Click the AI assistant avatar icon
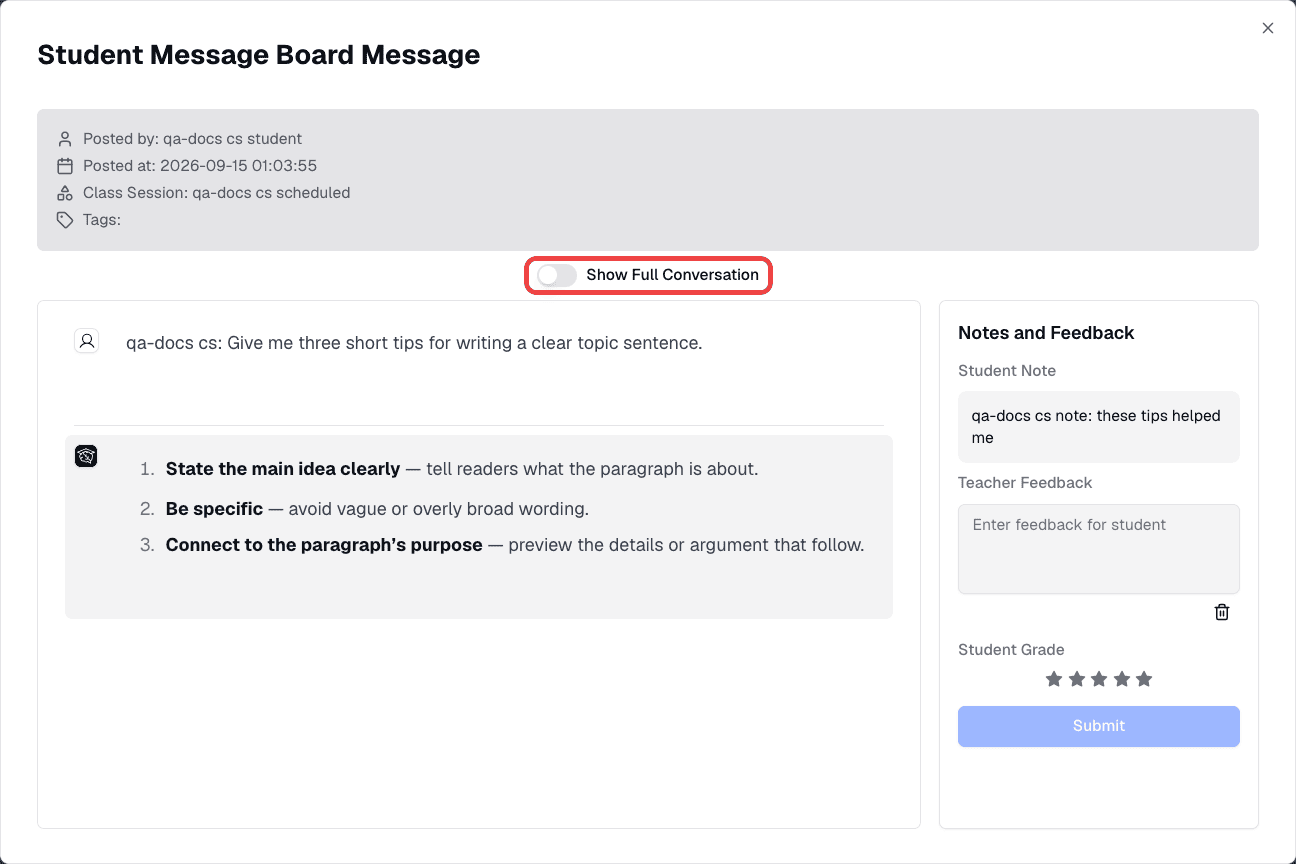1296x864 pixels. coord(86,456)
